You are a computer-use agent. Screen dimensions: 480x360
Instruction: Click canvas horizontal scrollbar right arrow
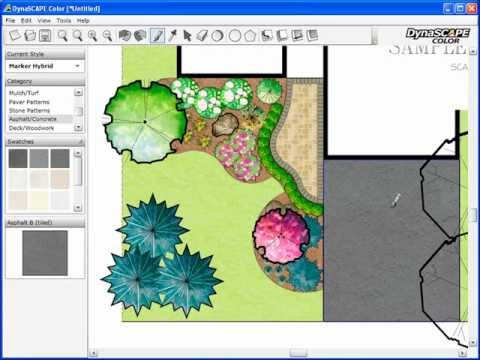pos(462,353)
